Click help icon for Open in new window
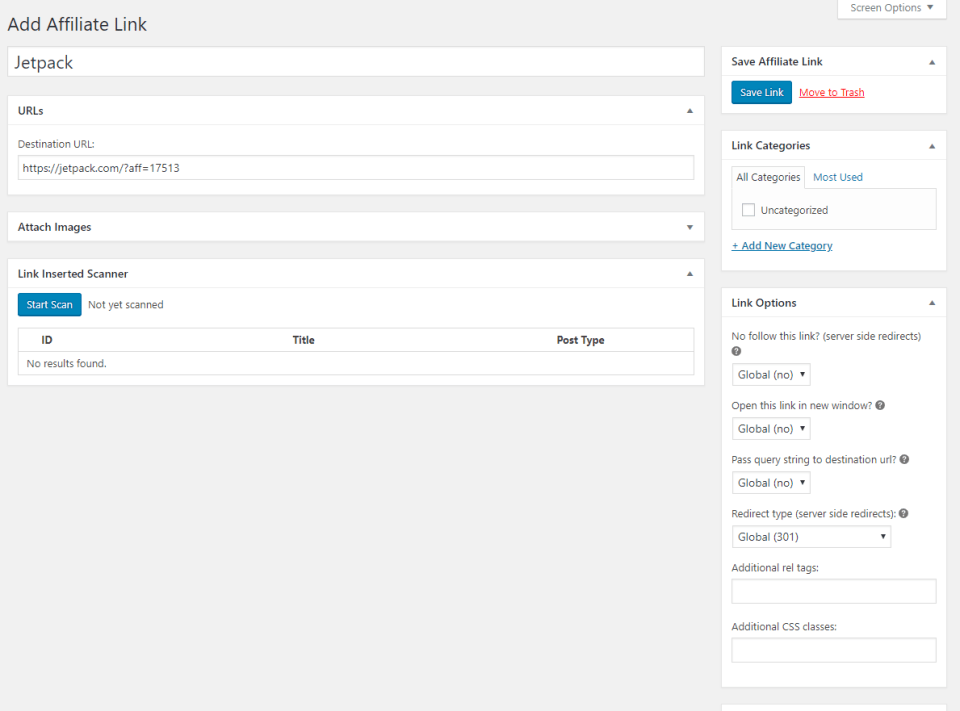Viewport: 960px width, 711px height. [x=880, y=406]
